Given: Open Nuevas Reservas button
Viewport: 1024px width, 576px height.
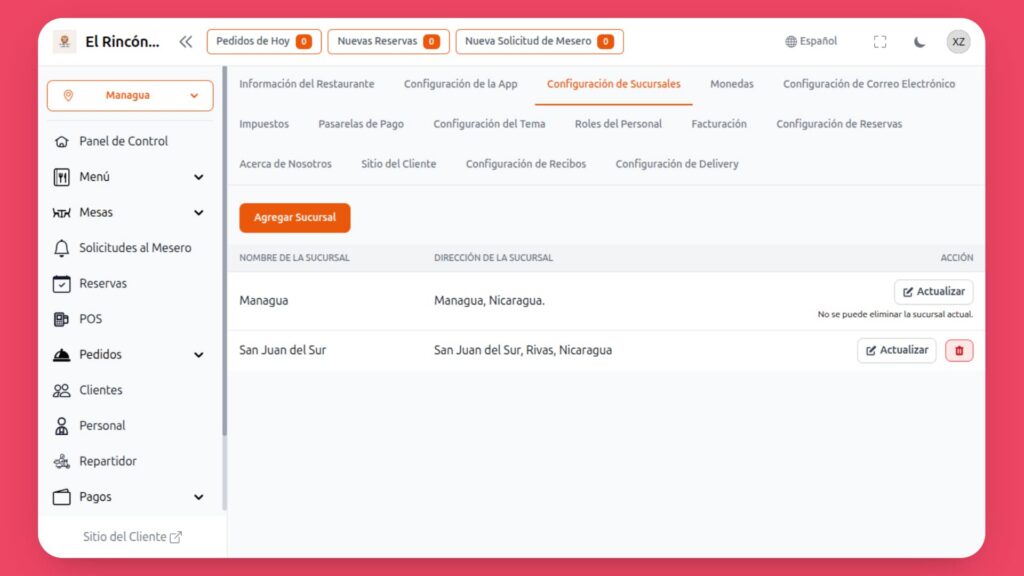Looking at the screenshot, I should point(388,42).
